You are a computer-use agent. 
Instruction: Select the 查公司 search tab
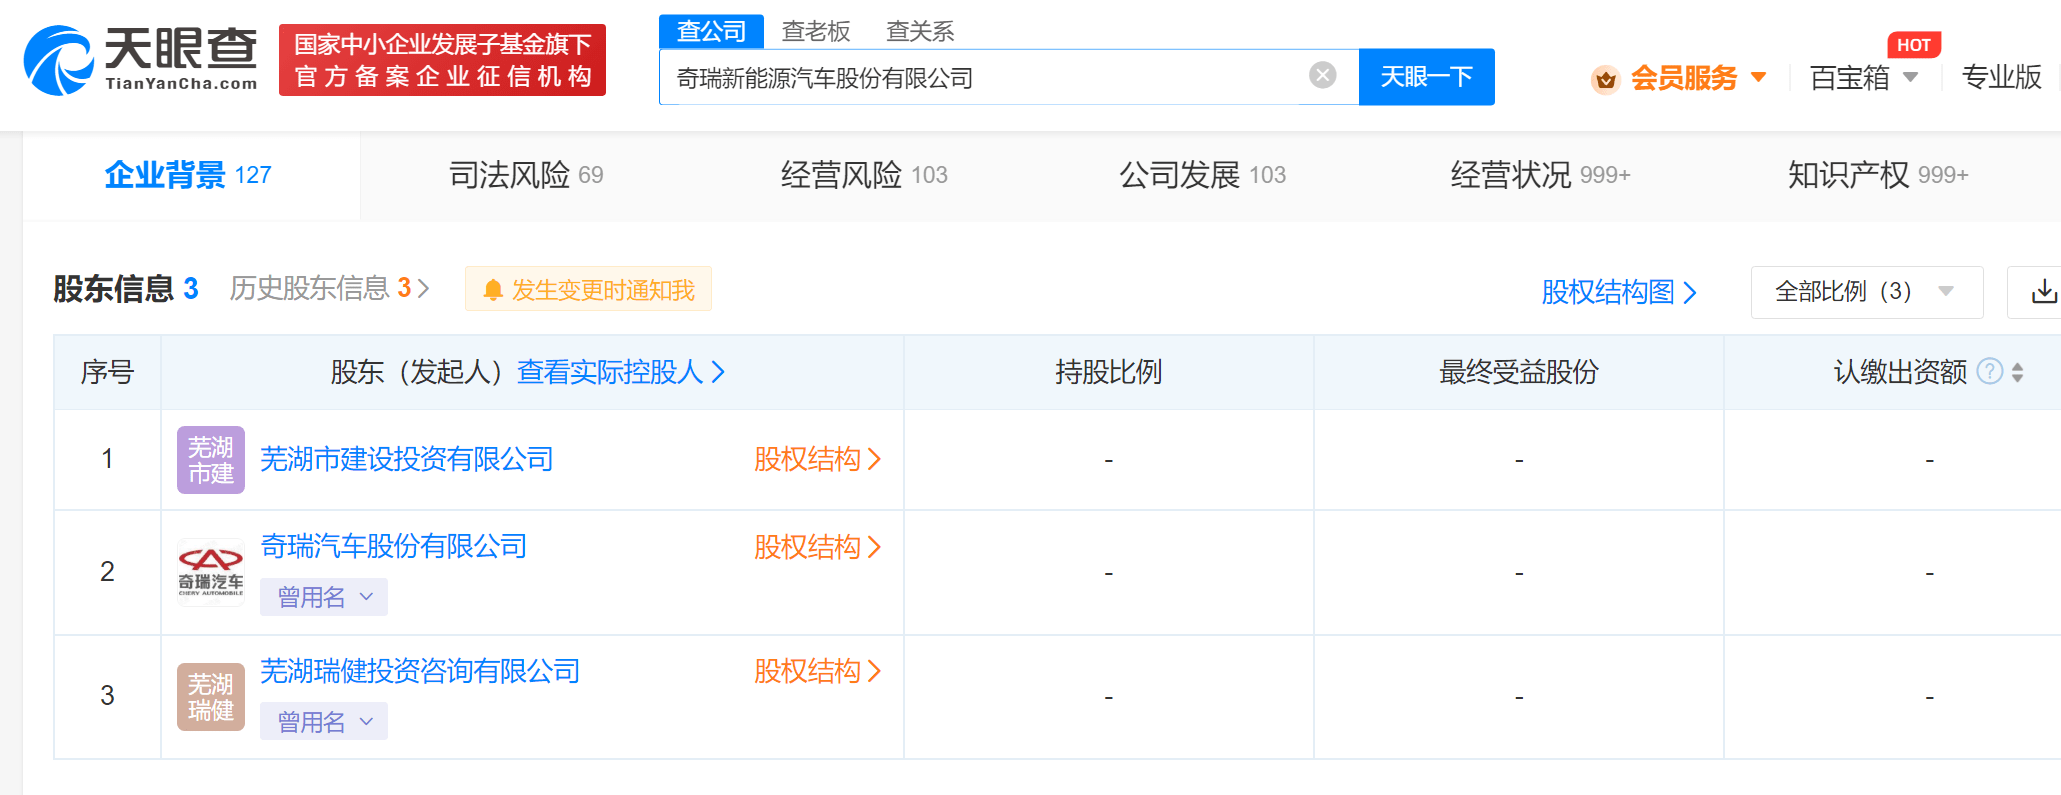[711, 31]
